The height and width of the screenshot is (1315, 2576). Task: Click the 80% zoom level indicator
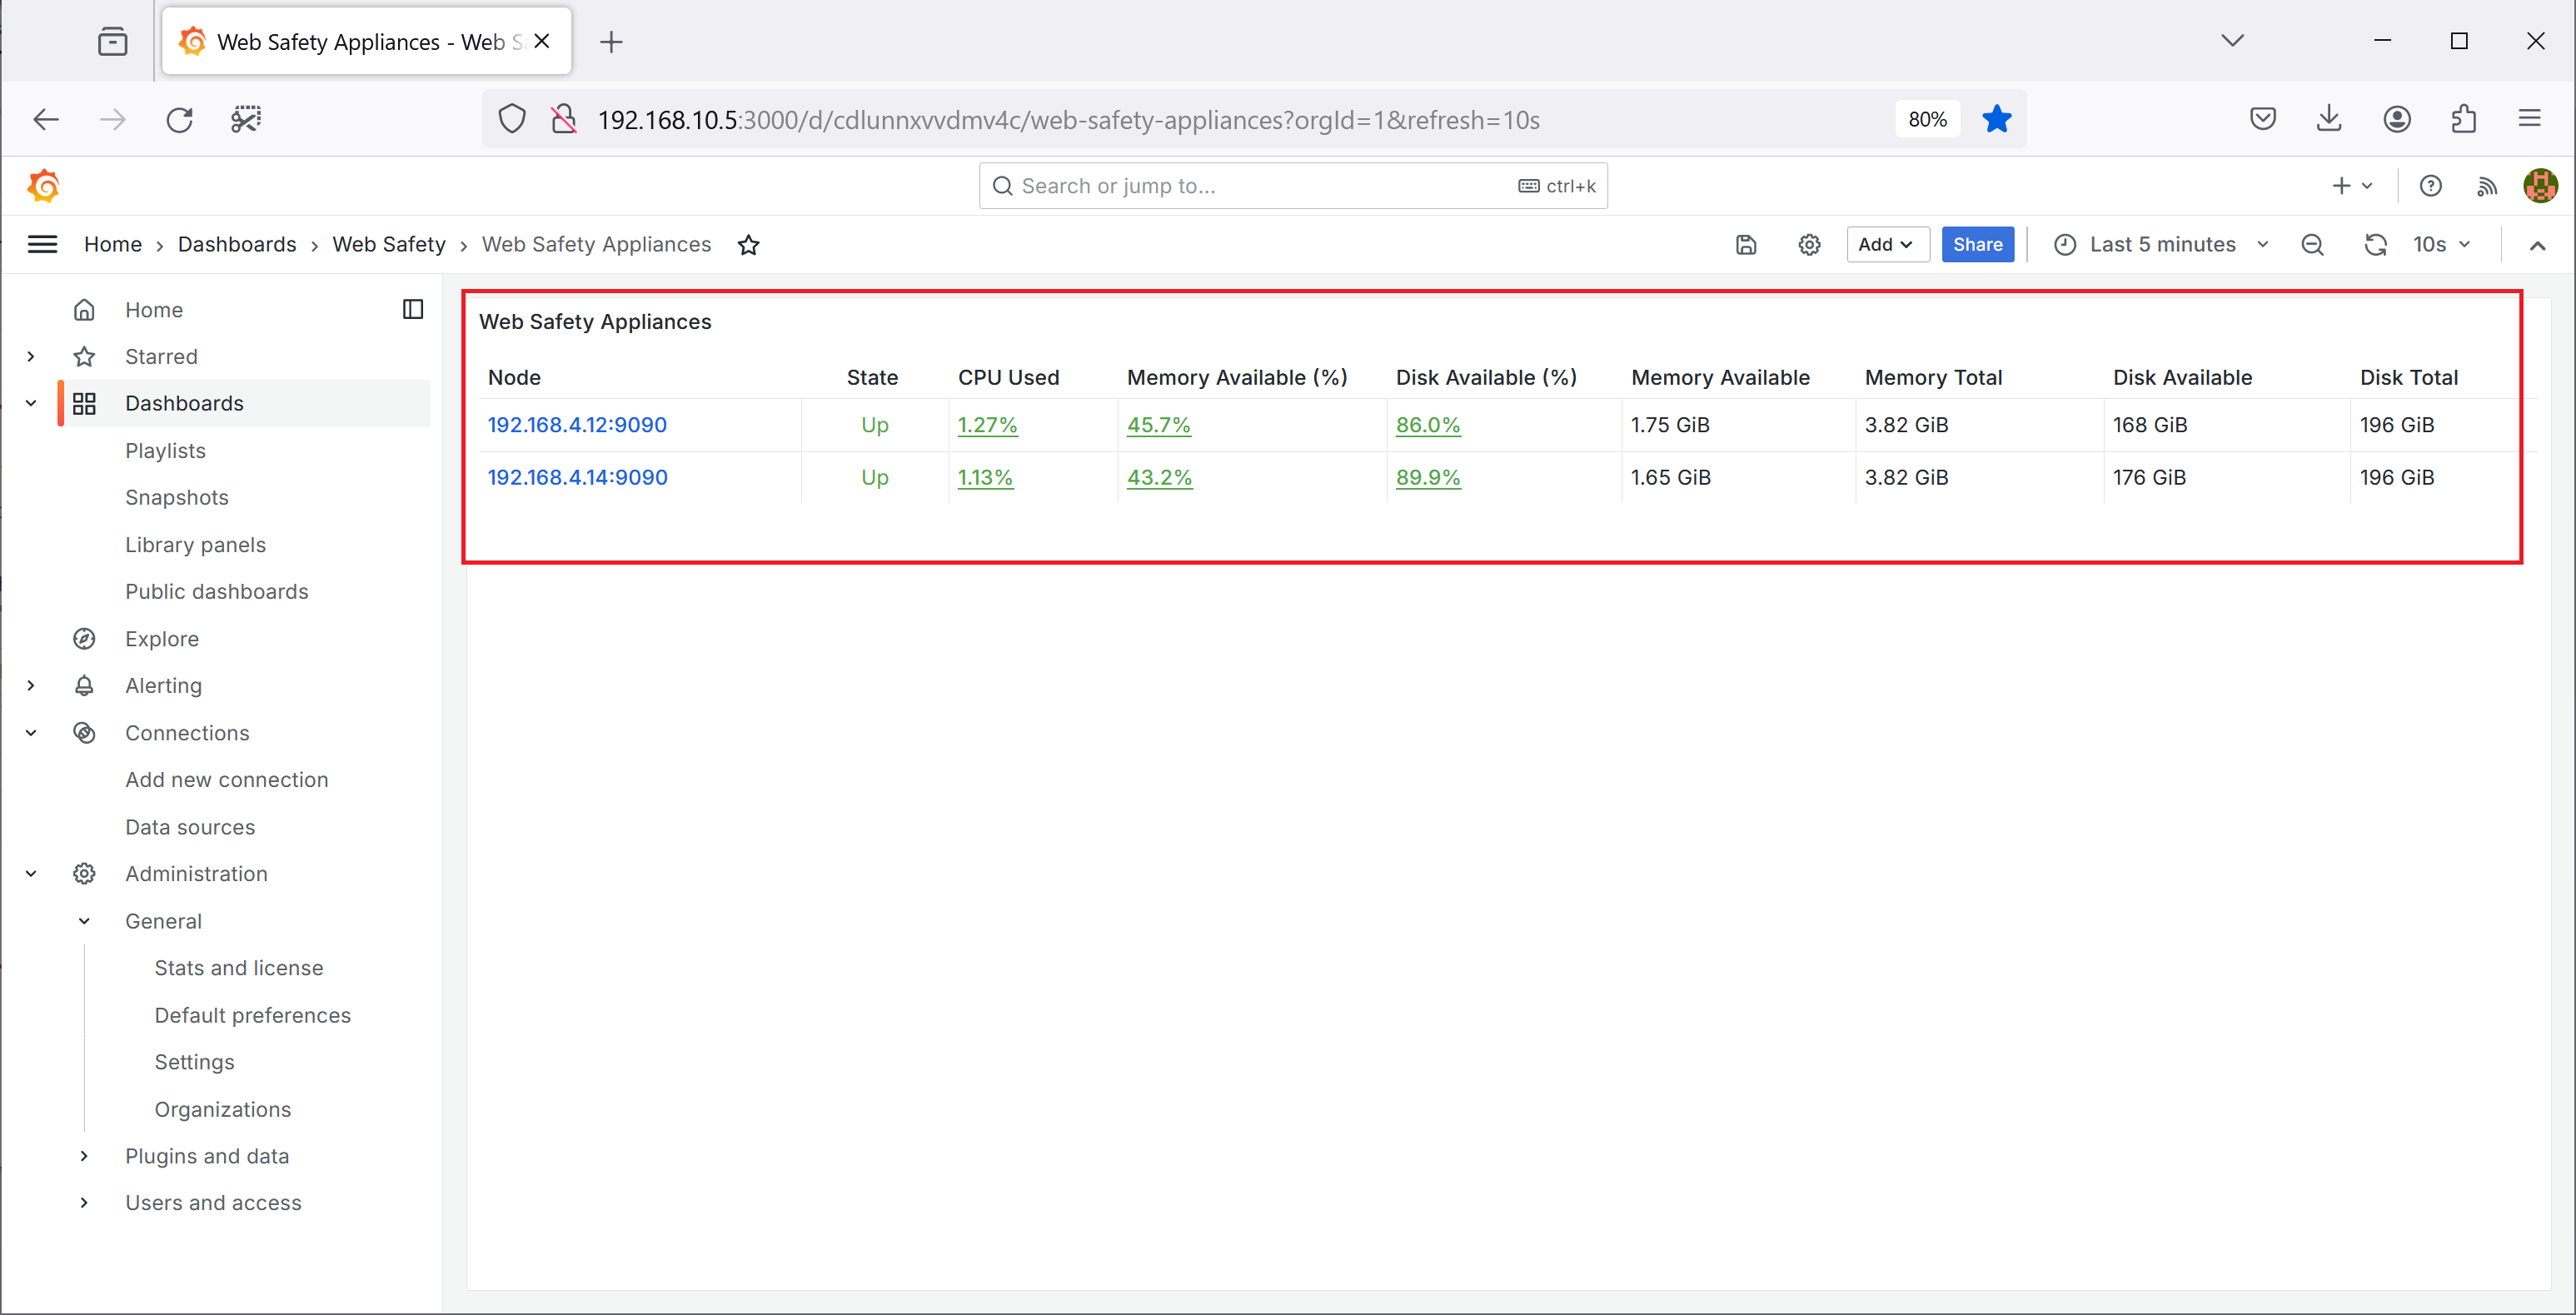click(1927, 120)
